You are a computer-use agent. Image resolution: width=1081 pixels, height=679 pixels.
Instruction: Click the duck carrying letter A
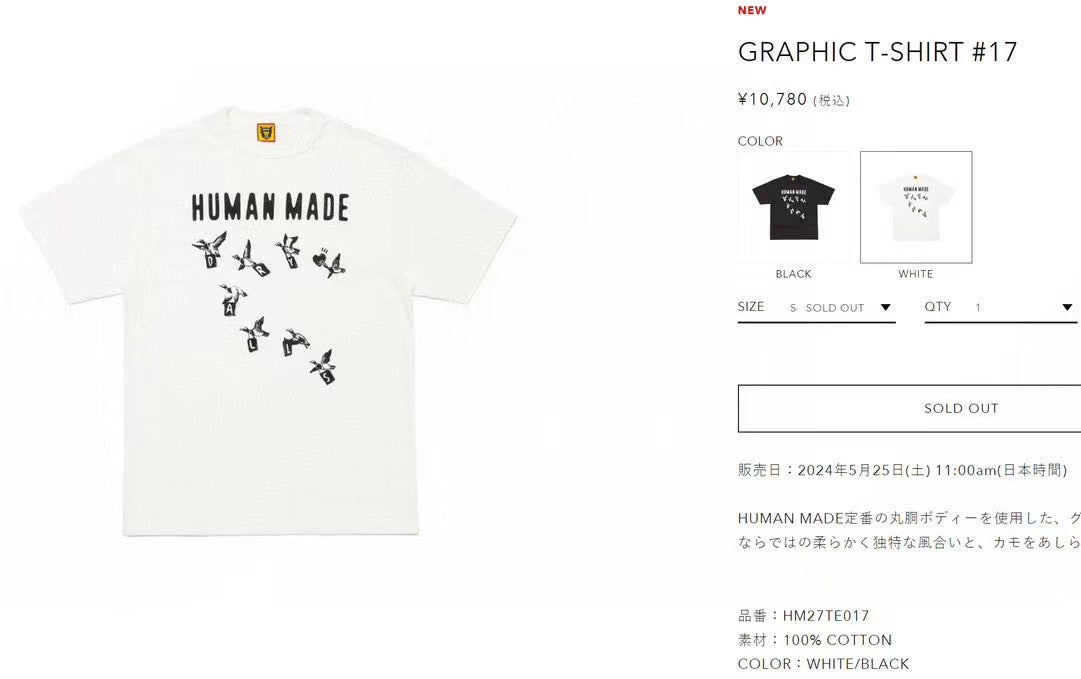click(x=232, y=299)
